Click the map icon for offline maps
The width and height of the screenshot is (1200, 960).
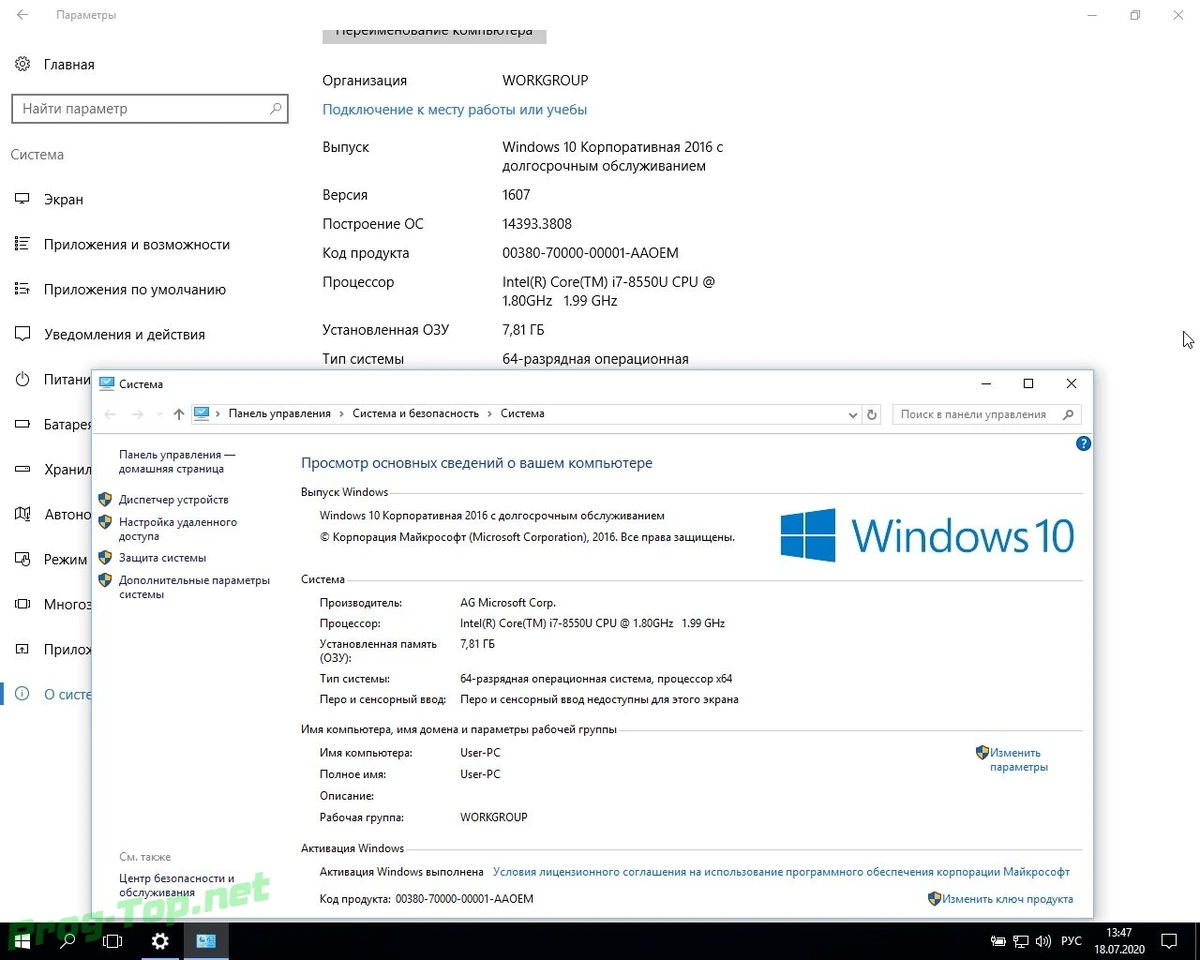22,514
